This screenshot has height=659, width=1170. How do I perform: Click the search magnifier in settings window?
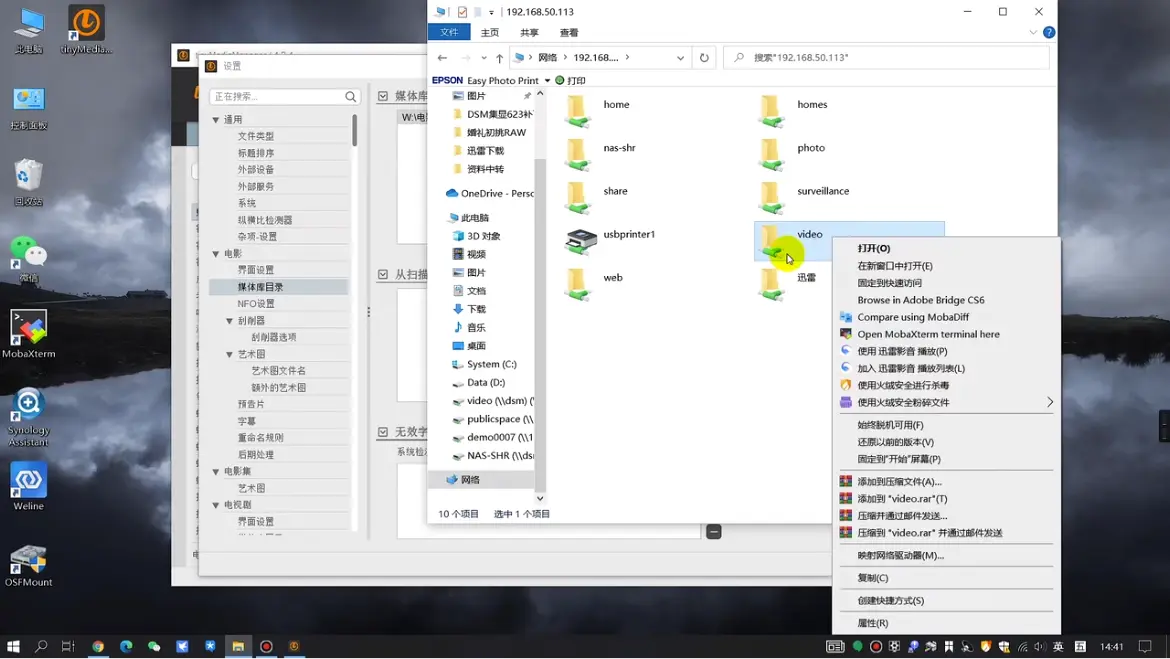coord(350,97)
